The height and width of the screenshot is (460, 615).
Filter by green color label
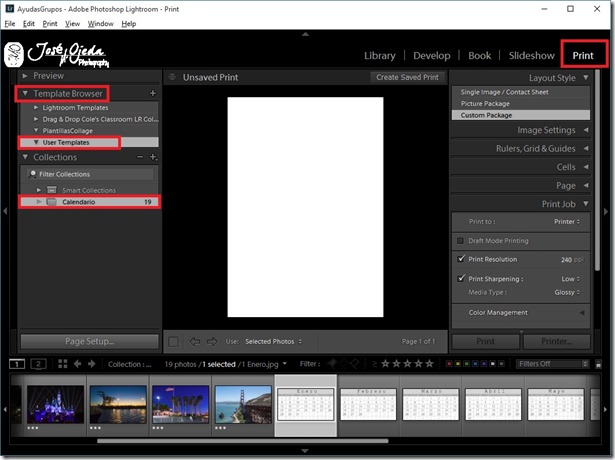[x=467, y=364]
